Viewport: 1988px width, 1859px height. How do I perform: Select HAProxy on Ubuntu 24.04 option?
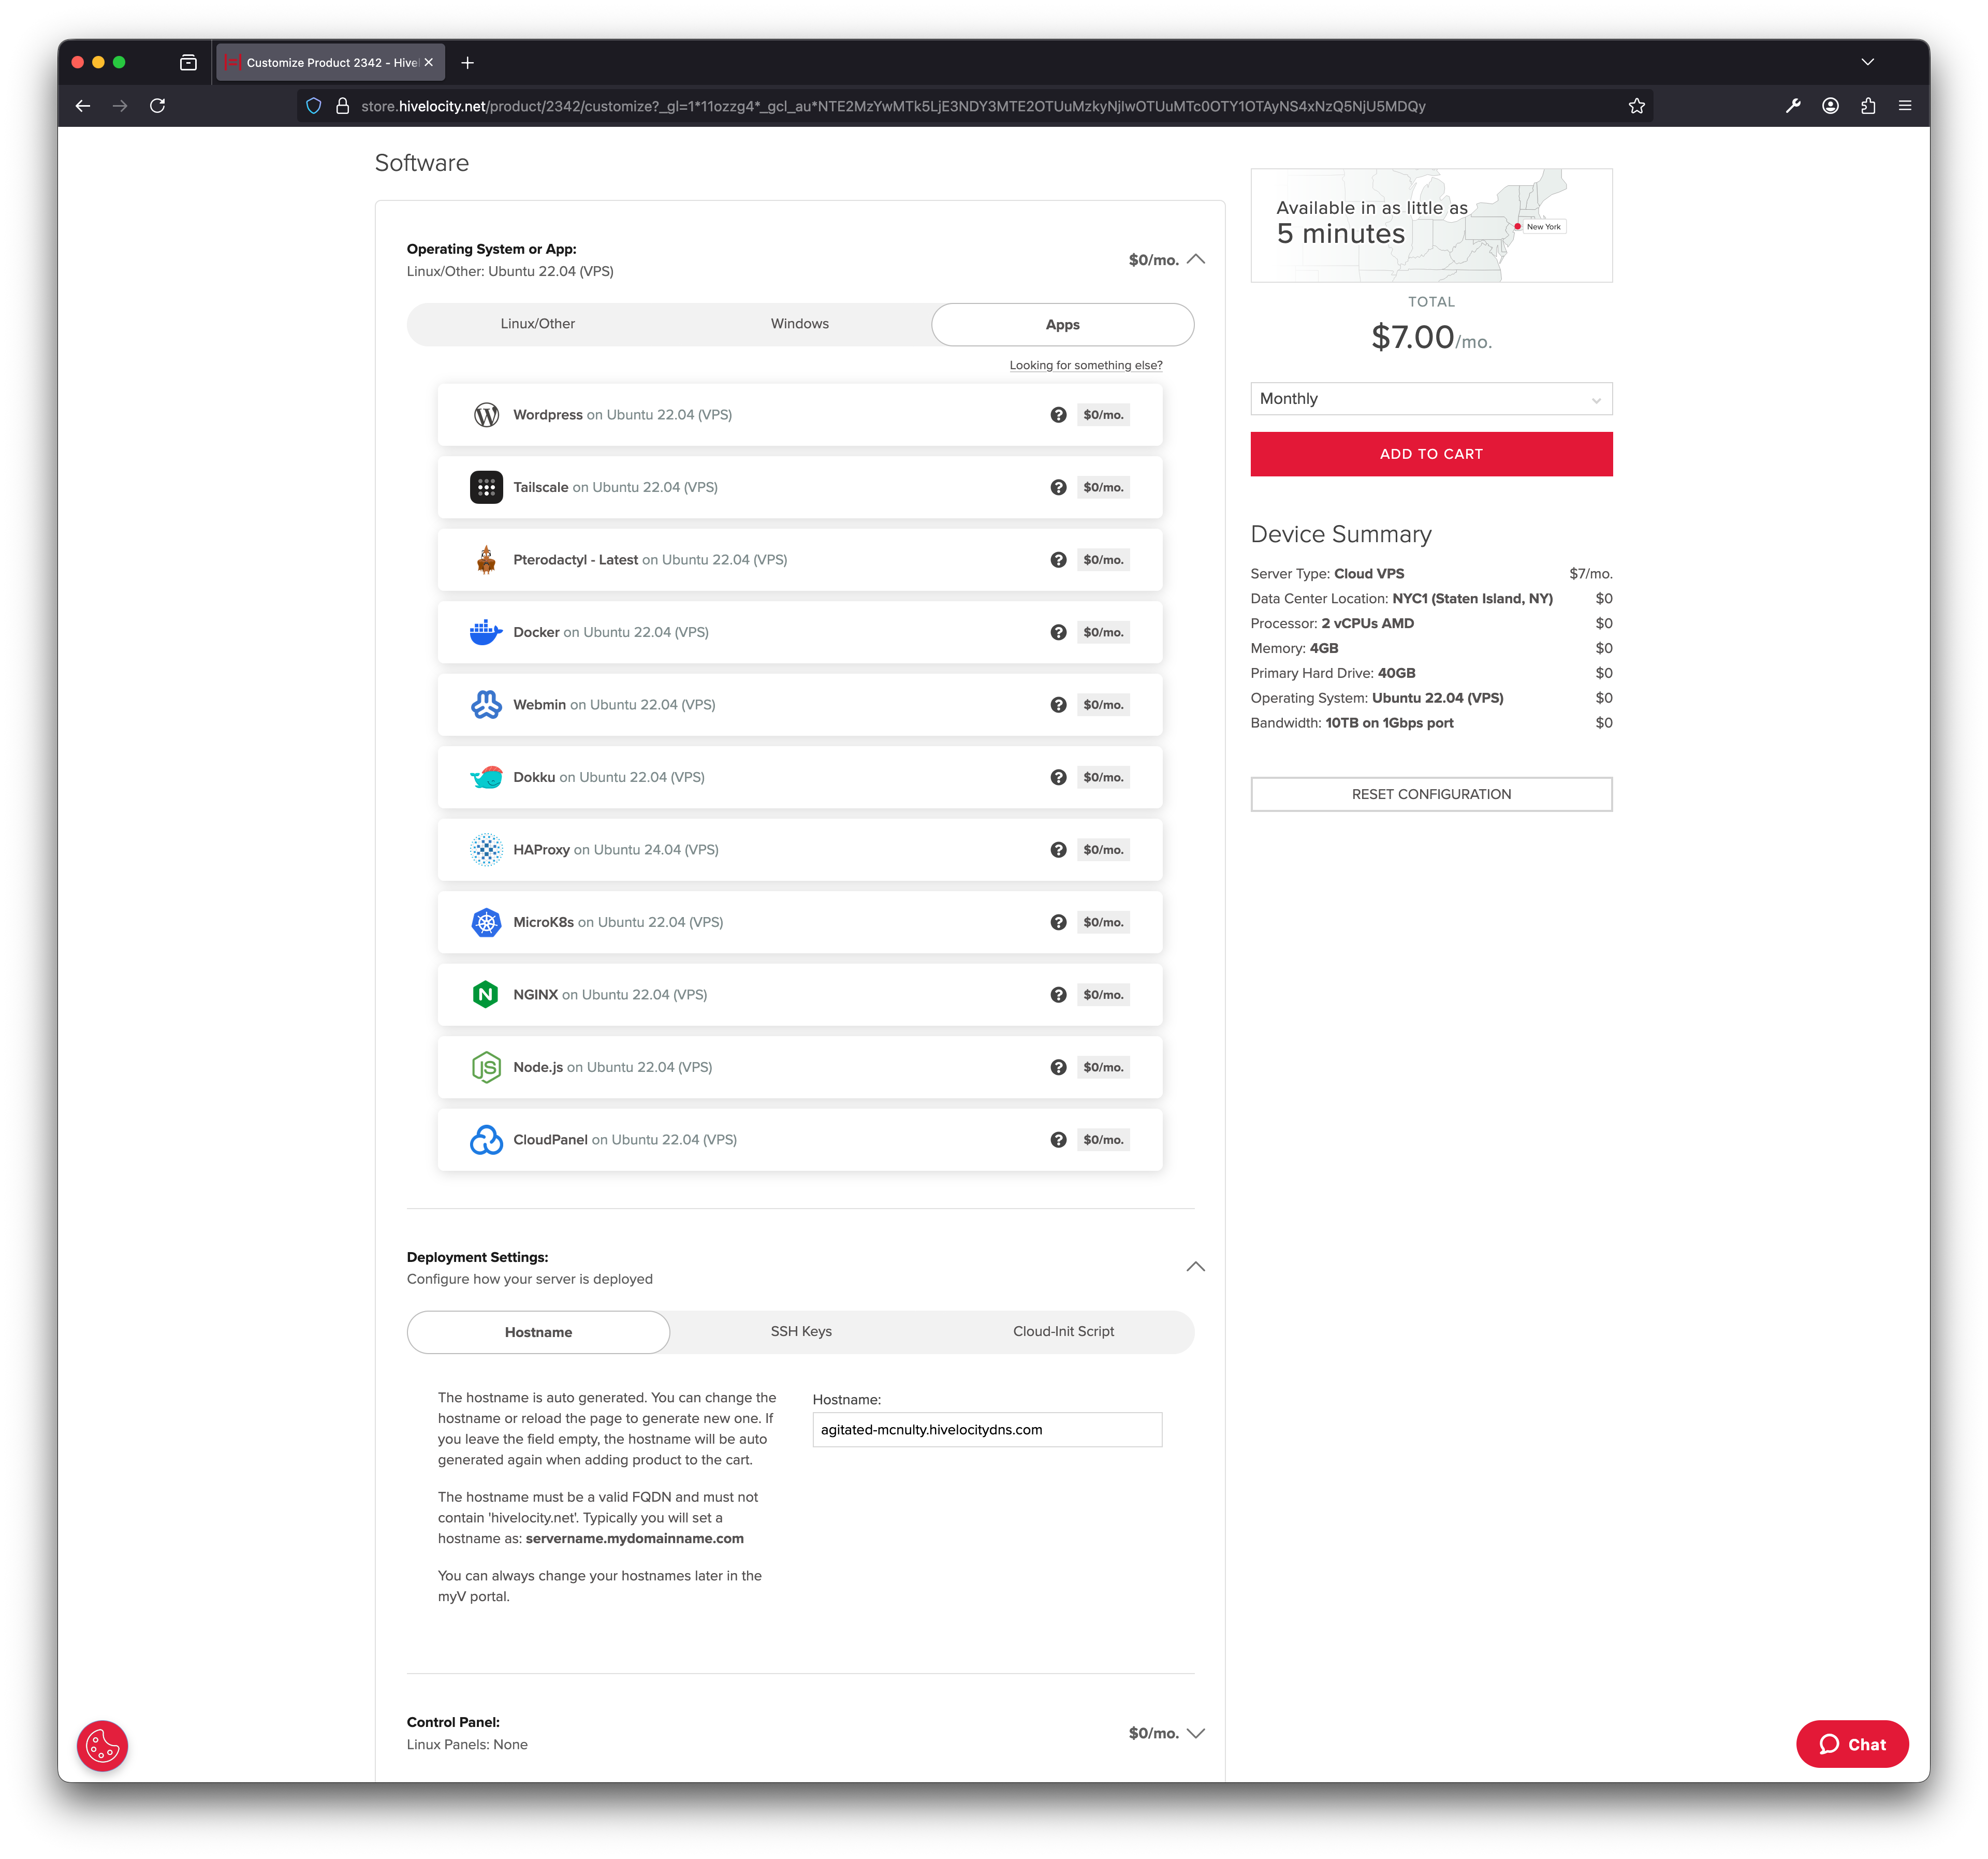point(799,850)
